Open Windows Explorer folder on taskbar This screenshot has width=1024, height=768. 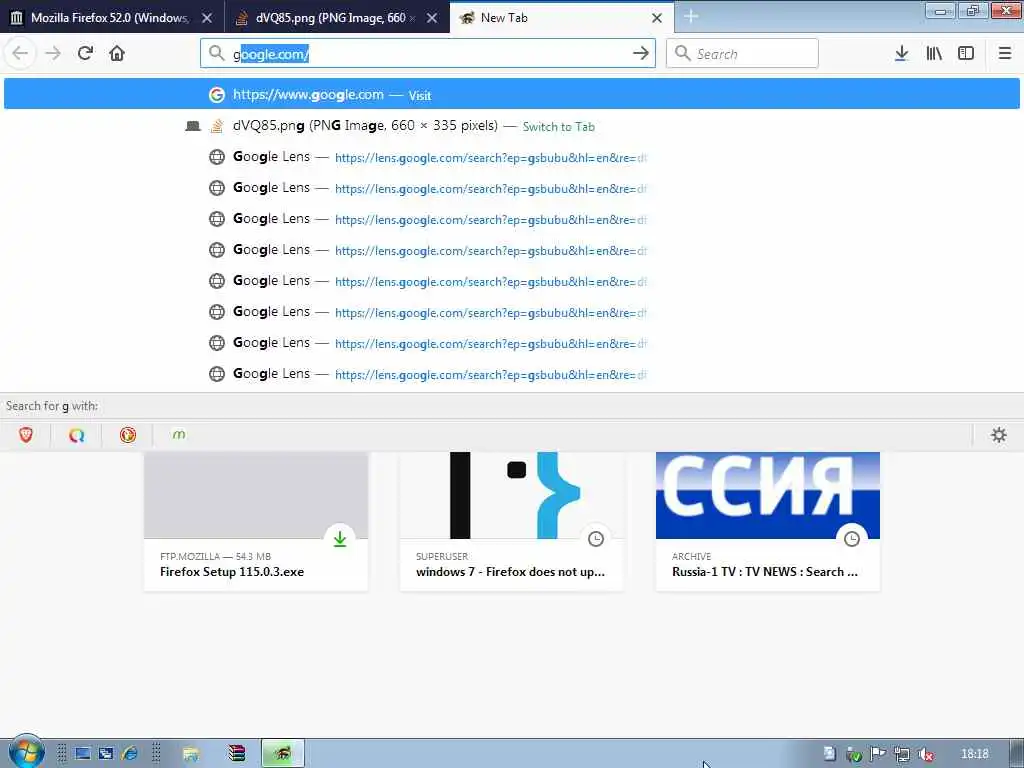coord(191,754)
